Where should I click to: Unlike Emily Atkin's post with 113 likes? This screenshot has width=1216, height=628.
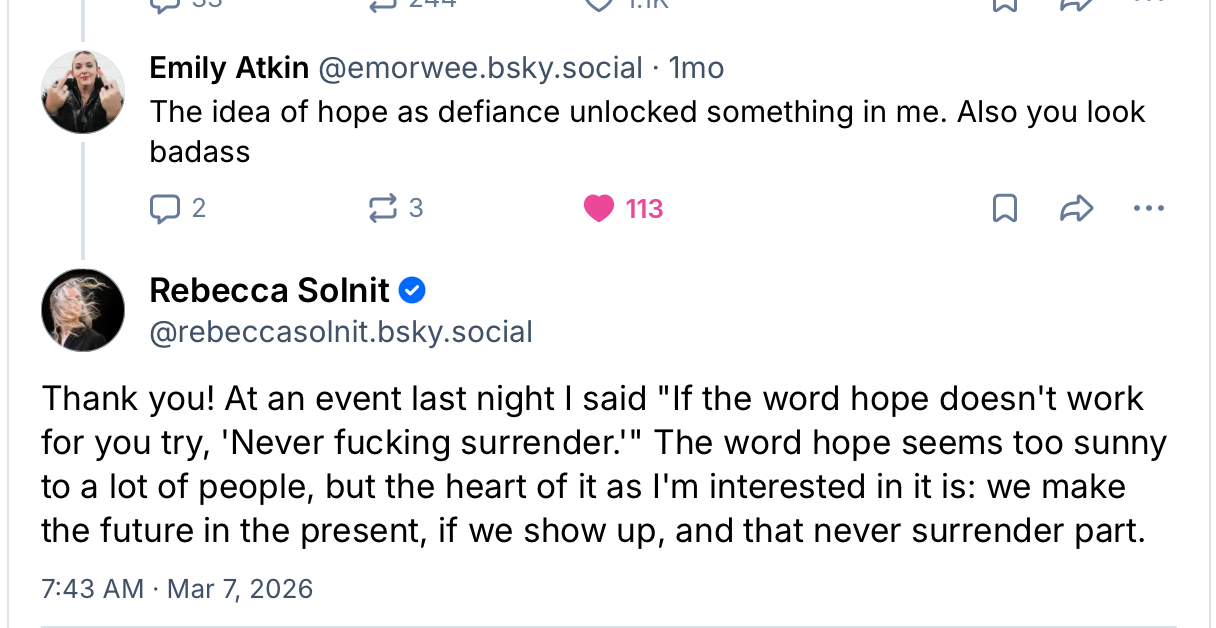[599, 208]
